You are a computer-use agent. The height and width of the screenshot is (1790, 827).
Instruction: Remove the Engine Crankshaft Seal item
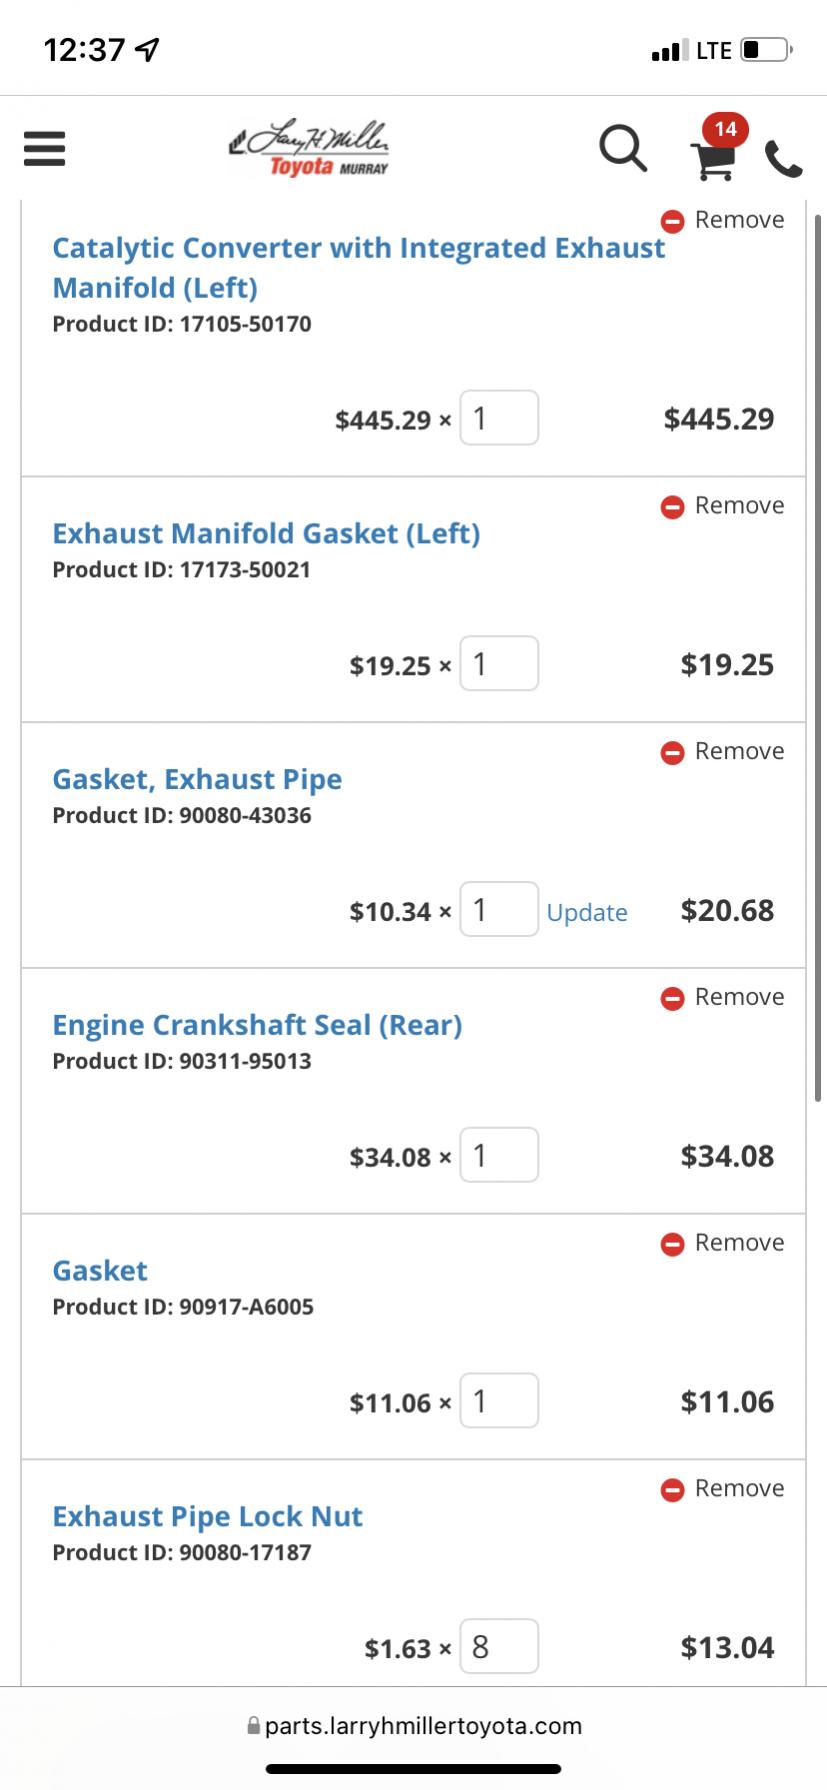click(722, 998)
